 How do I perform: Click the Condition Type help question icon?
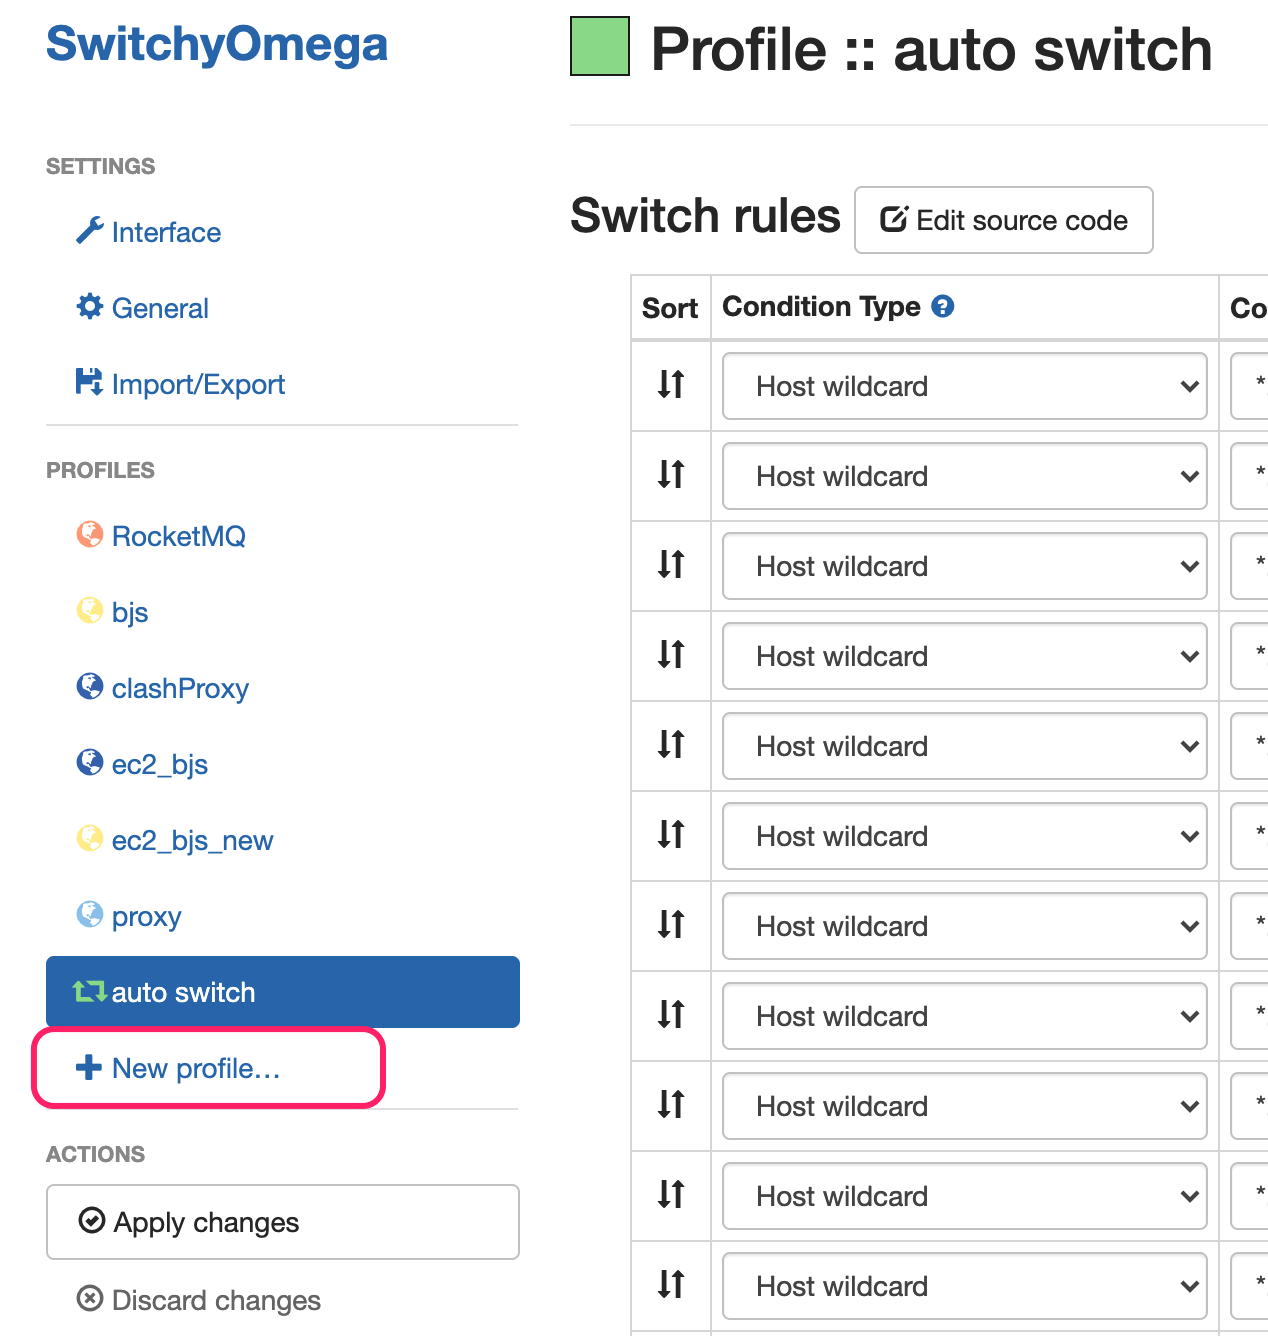pos(943,306)
